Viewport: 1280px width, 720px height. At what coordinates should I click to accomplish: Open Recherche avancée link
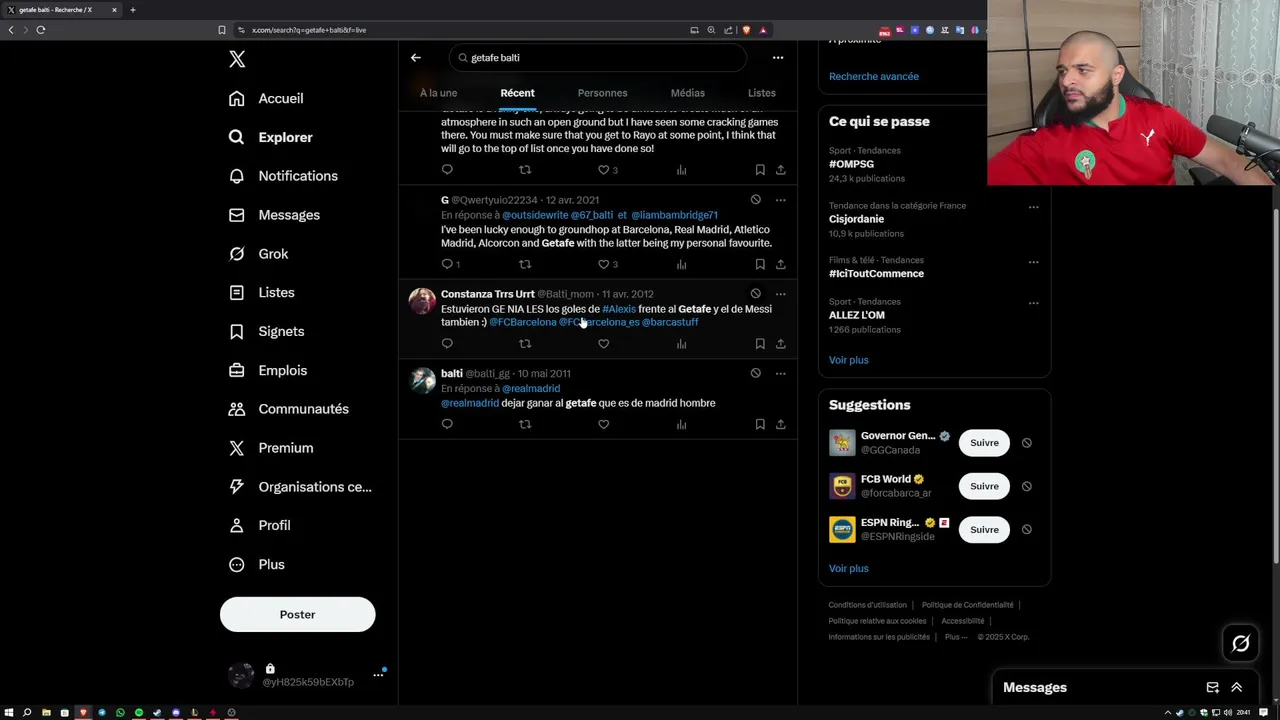tap(874, 76)
